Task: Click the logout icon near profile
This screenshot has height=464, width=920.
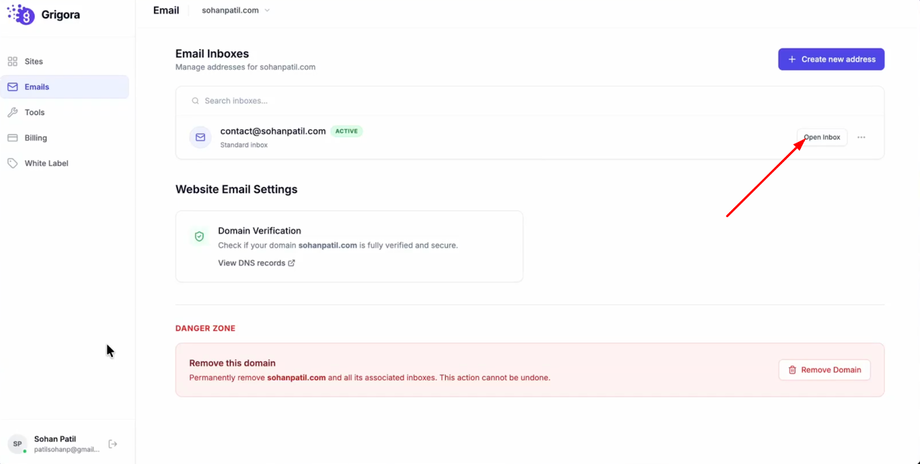Action: tap(113, 444)
